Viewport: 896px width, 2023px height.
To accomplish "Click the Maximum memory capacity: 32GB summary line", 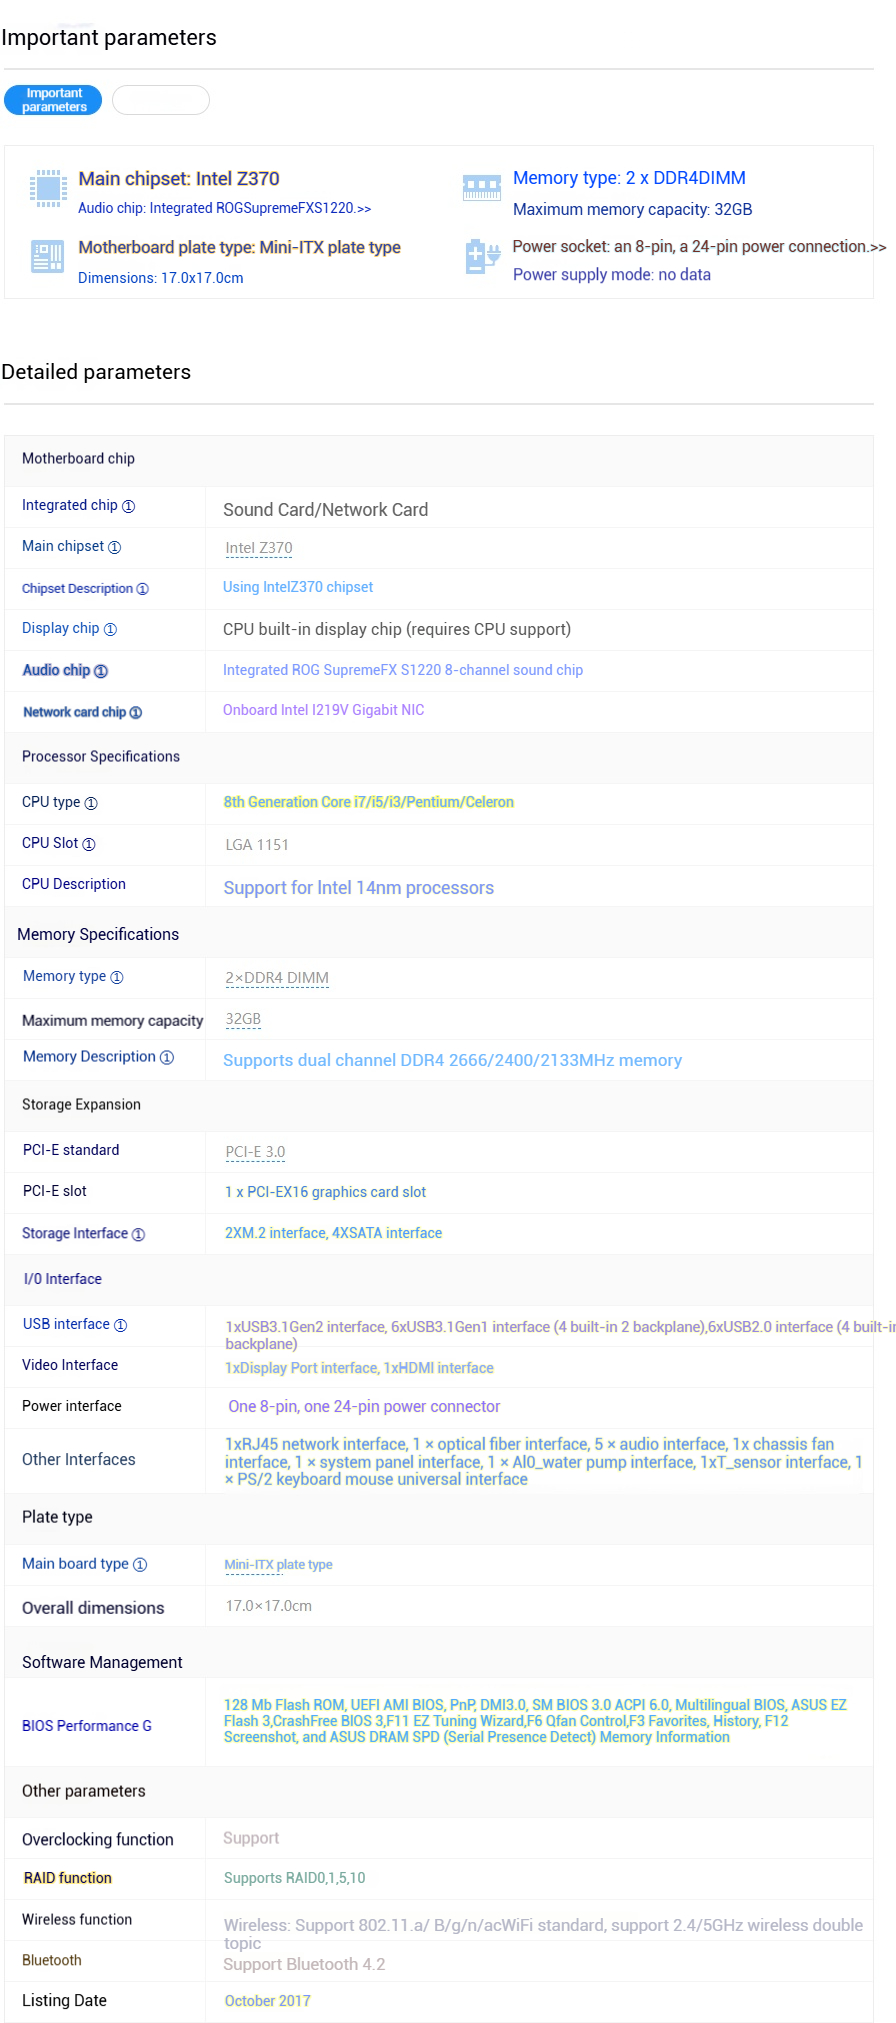I will [x=633, y=210].
